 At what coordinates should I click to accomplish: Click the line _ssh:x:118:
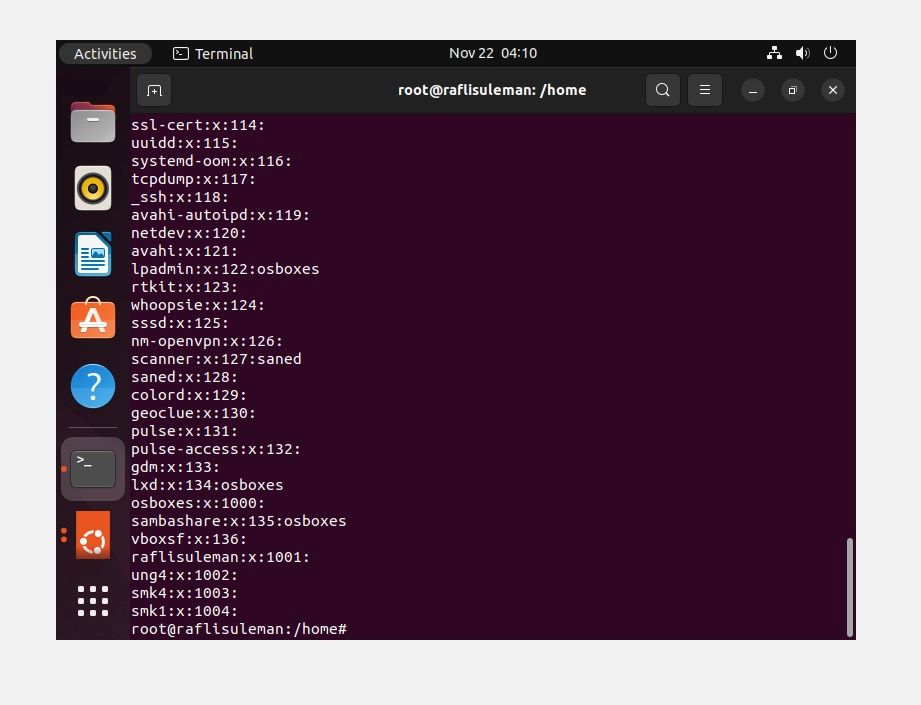pos(180,197)
